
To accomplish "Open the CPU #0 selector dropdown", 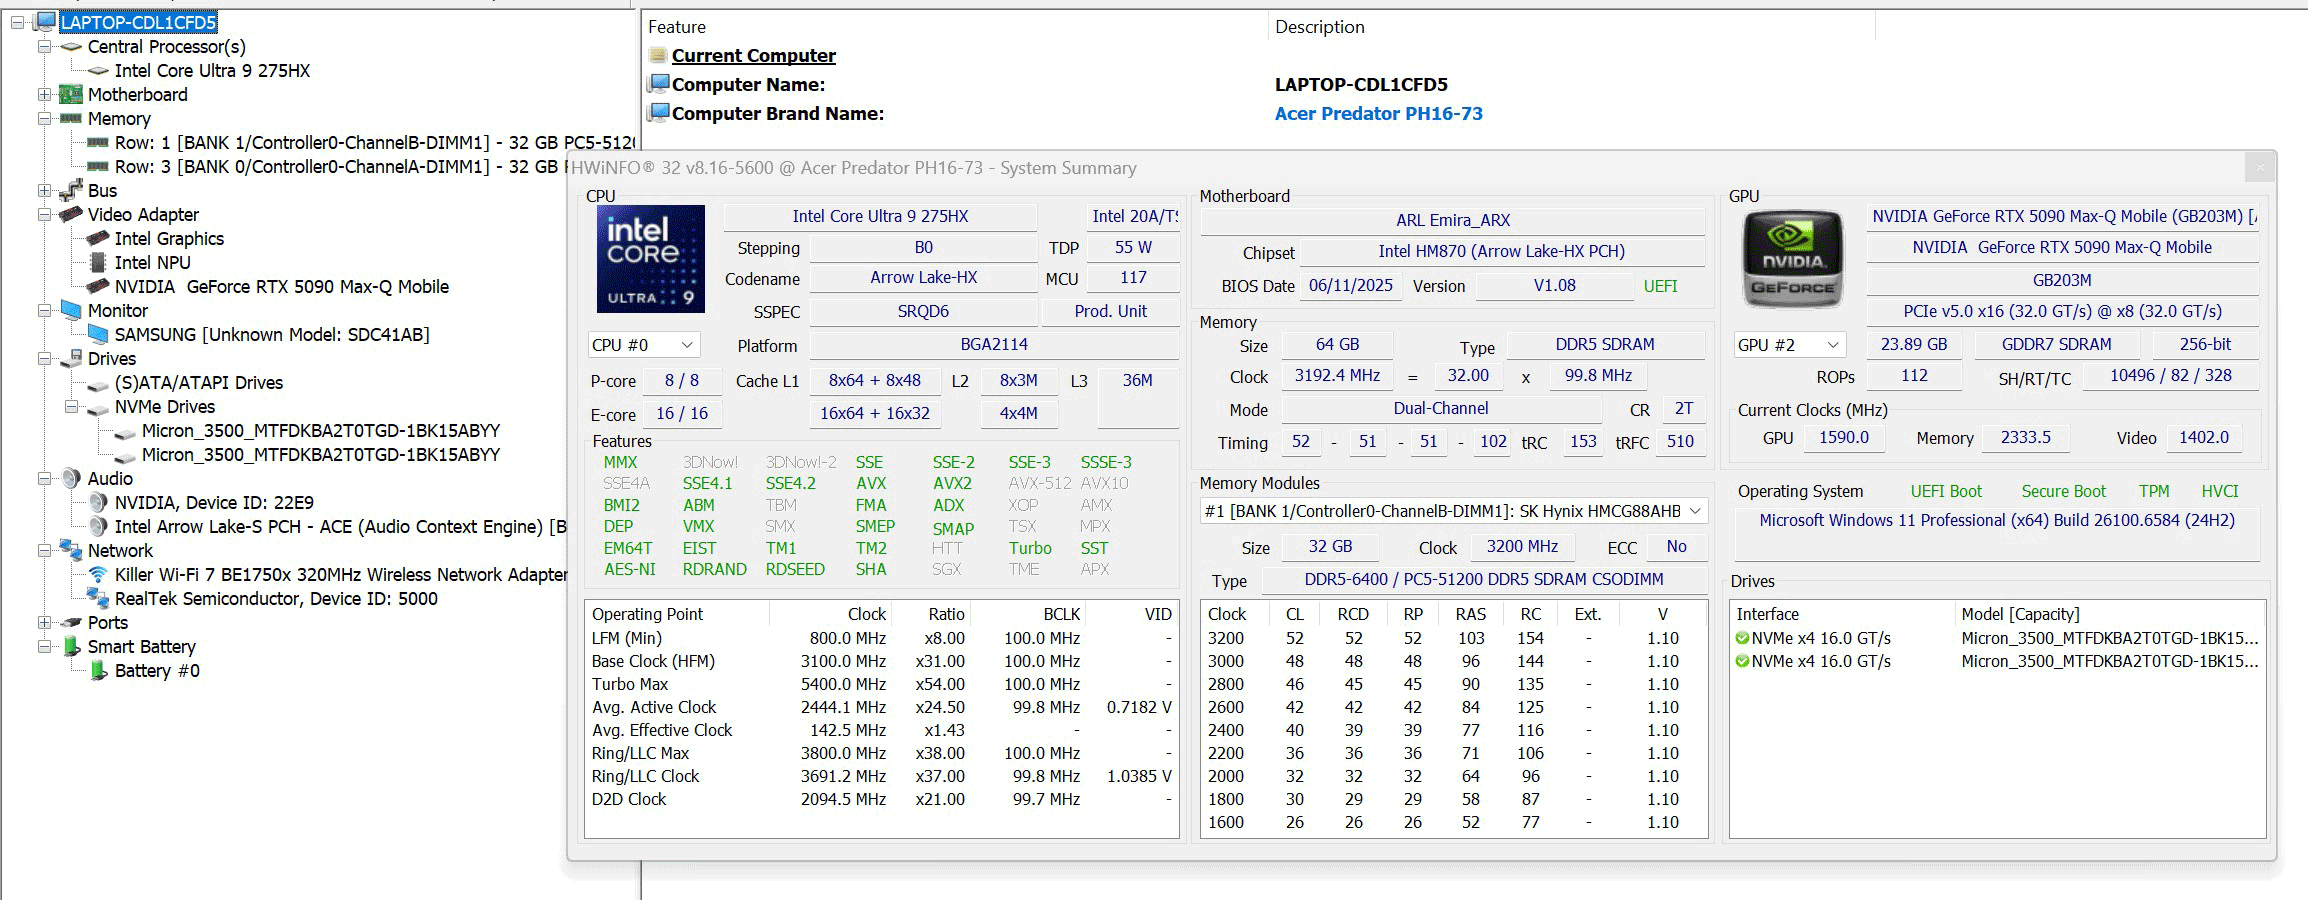I will click(644, 345).
